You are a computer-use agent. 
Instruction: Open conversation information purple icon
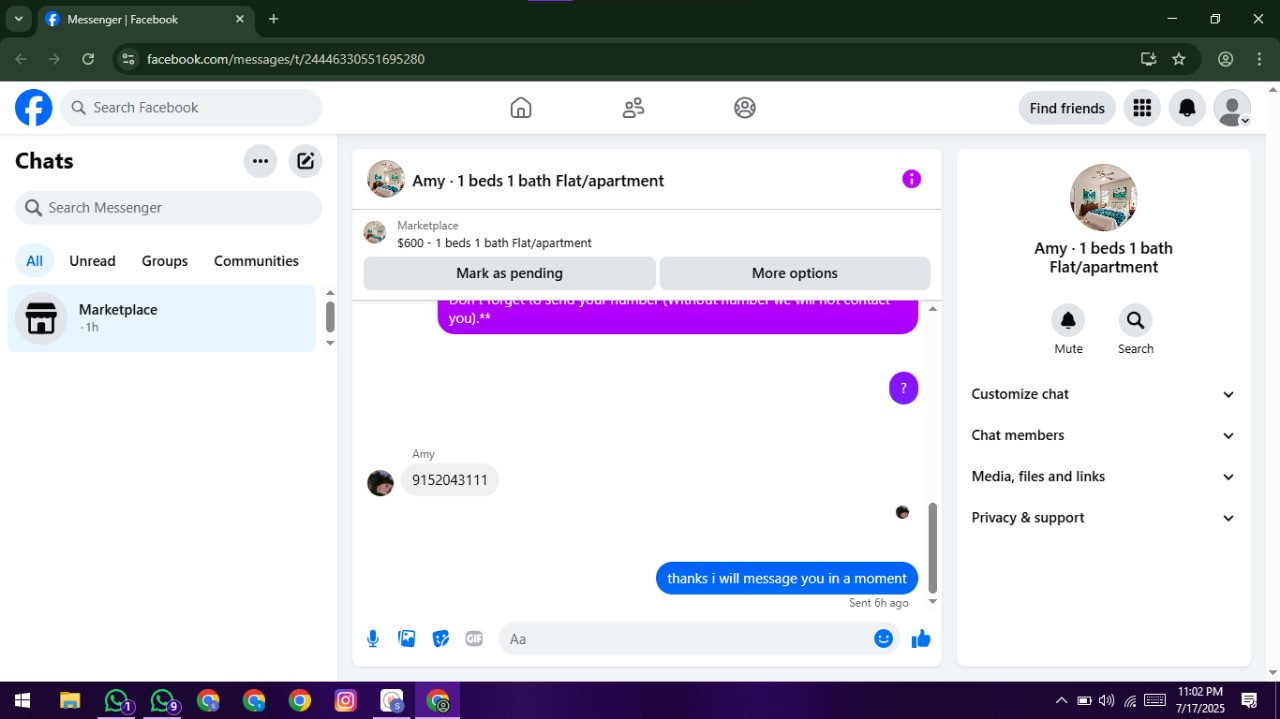911,179
